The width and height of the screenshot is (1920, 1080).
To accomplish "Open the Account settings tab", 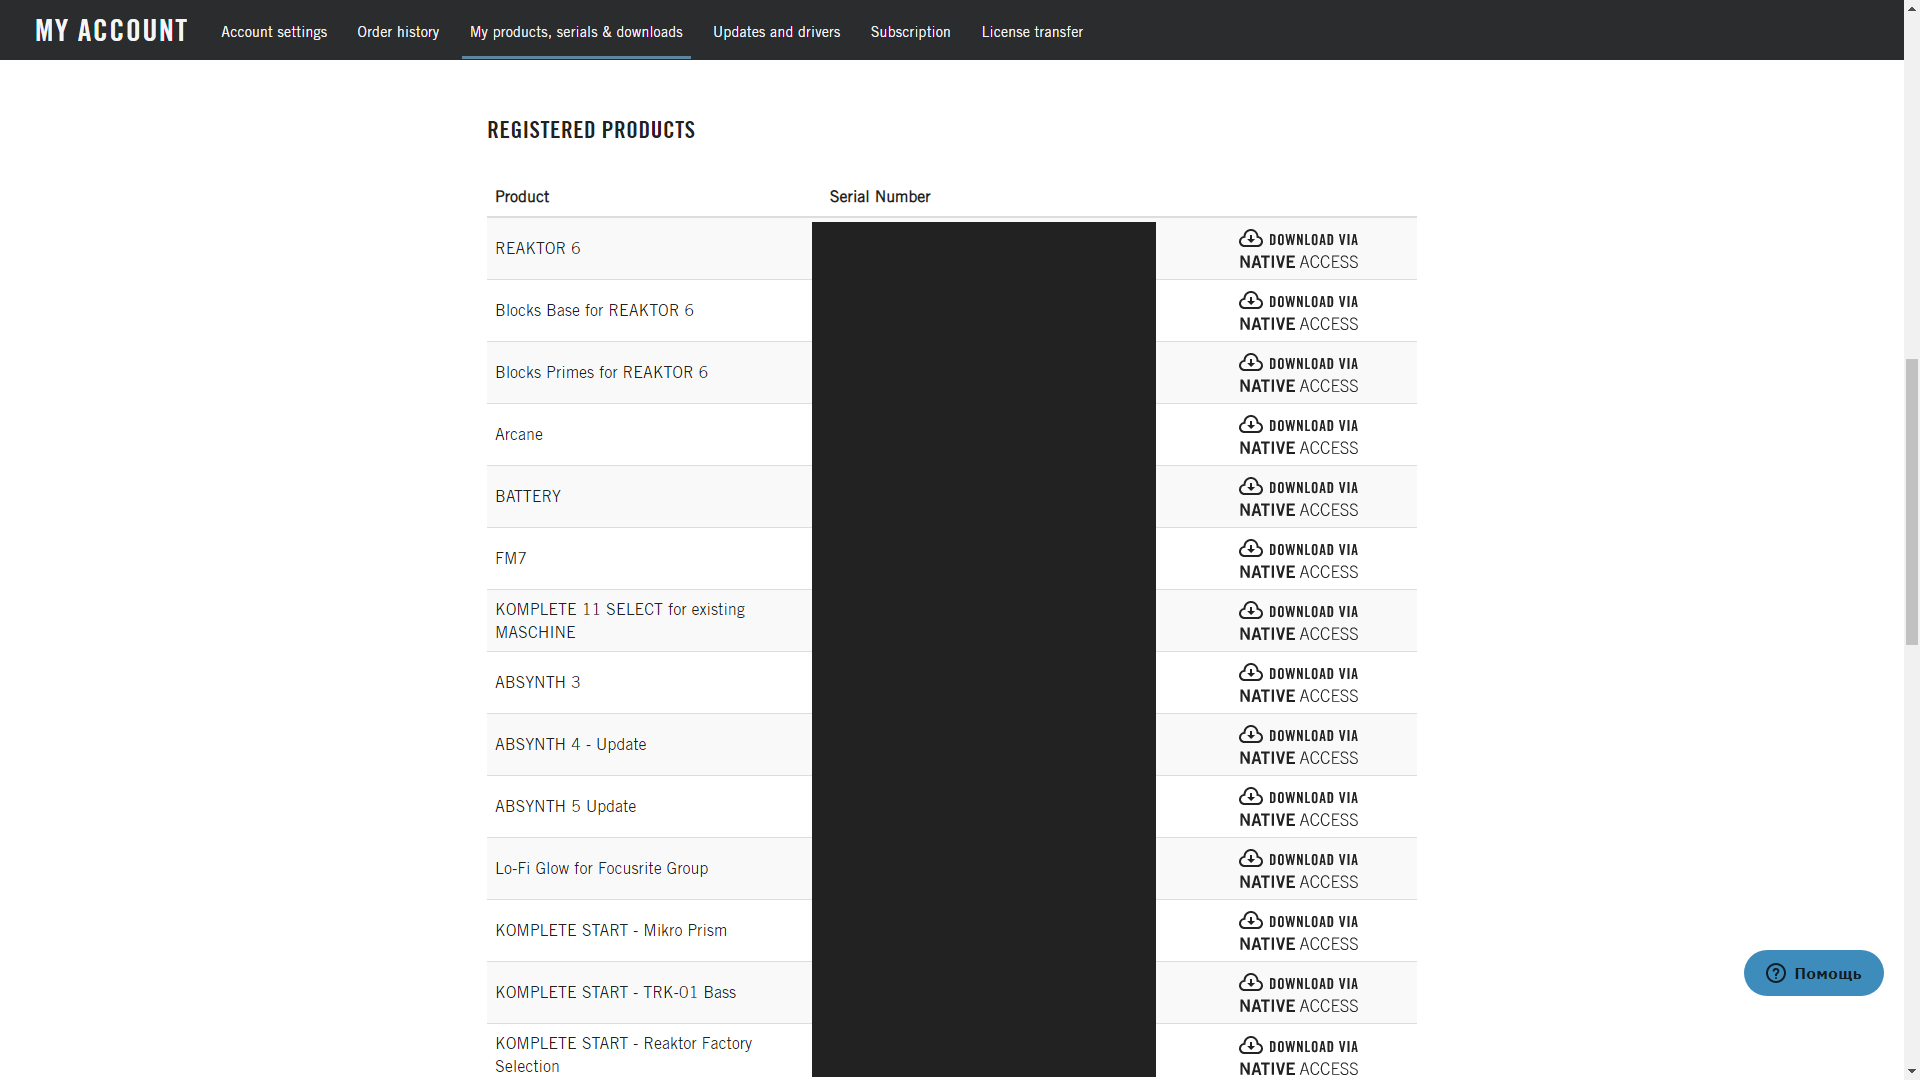I will (274, 32).
